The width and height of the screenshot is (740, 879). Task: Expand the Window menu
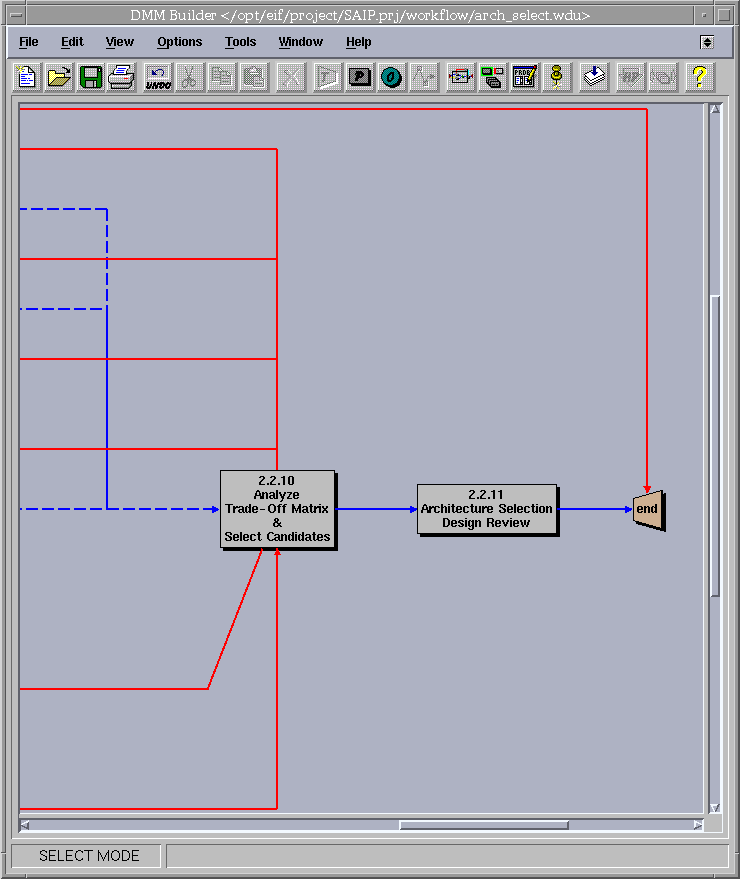(300, 42)
